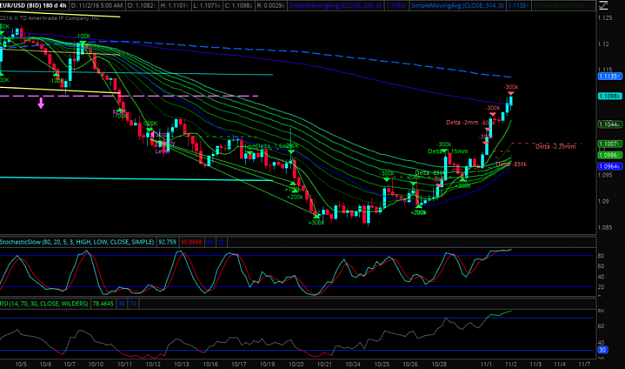
Task: Click the blue 1.1135 price axis bubble
Action: coord(609,76)
